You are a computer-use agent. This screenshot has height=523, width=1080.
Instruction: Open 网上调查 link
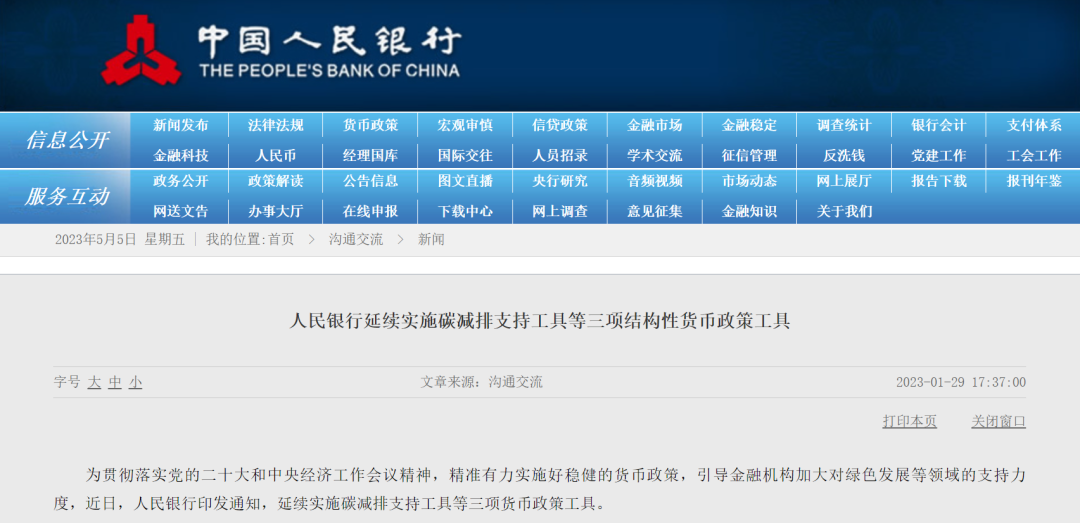click(x=560, y=212)
